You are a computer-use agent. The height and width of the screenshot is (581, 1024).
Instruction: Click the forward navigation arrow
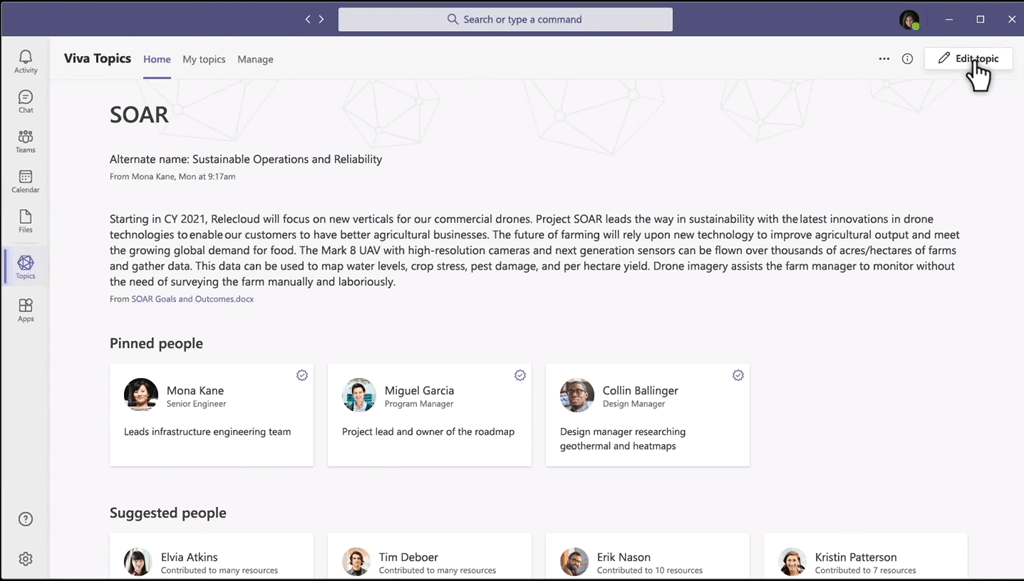coord(321,19)
